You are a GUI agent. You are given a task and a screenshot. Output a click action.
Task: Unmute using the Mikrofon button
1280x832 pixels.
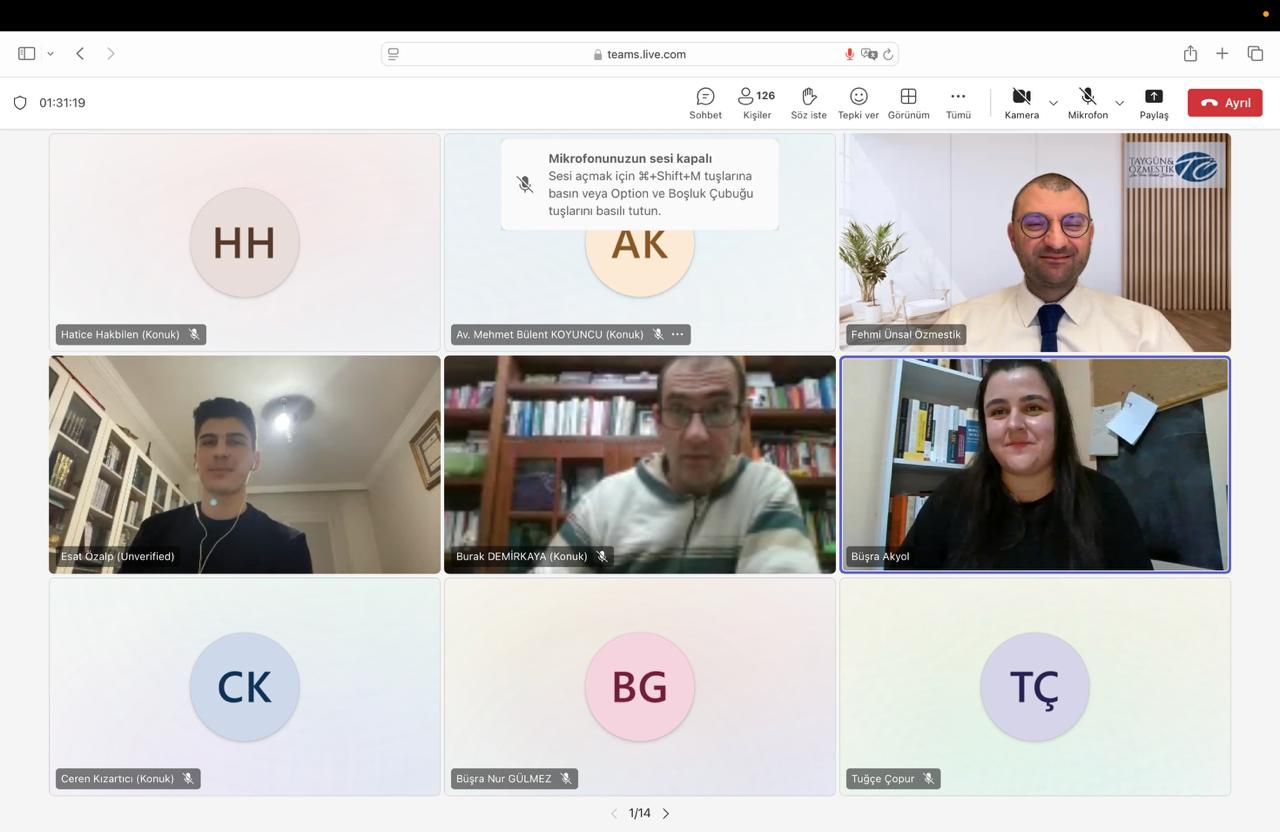pyautogui.click(x=1087, y=103)
